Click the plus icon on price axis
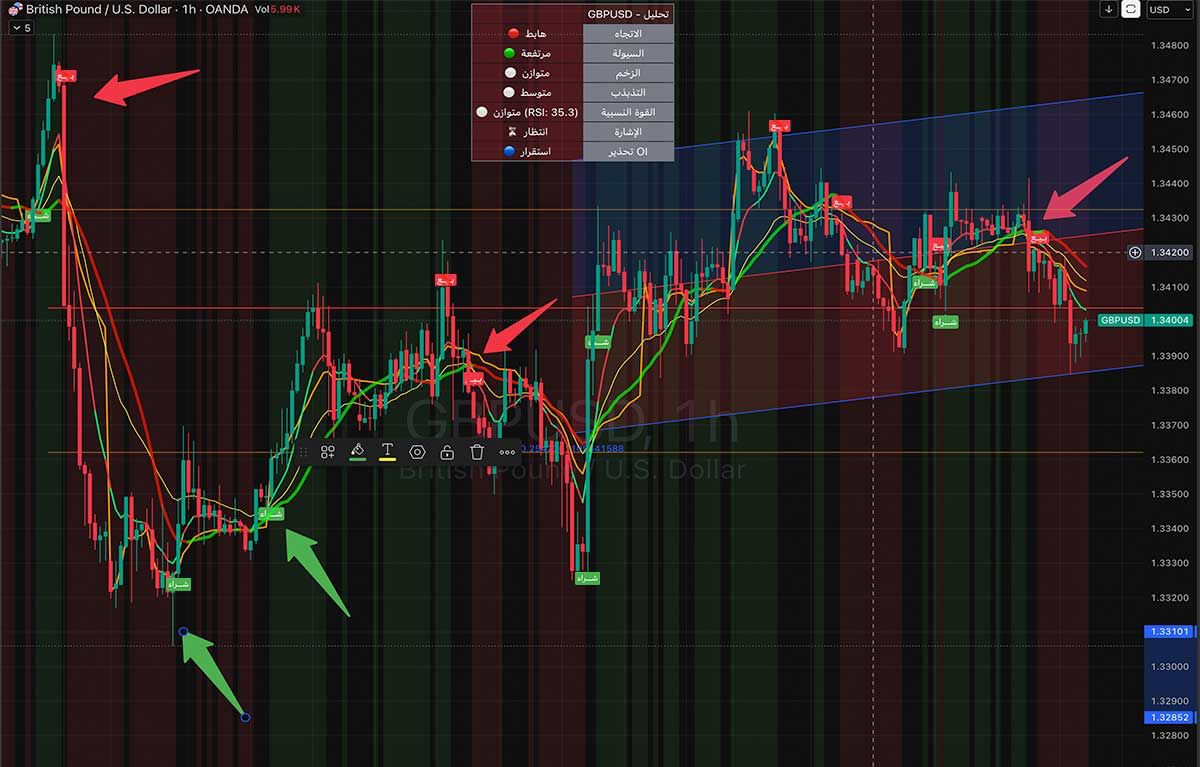This screenshot has height=767, width=1200. 1135,252
